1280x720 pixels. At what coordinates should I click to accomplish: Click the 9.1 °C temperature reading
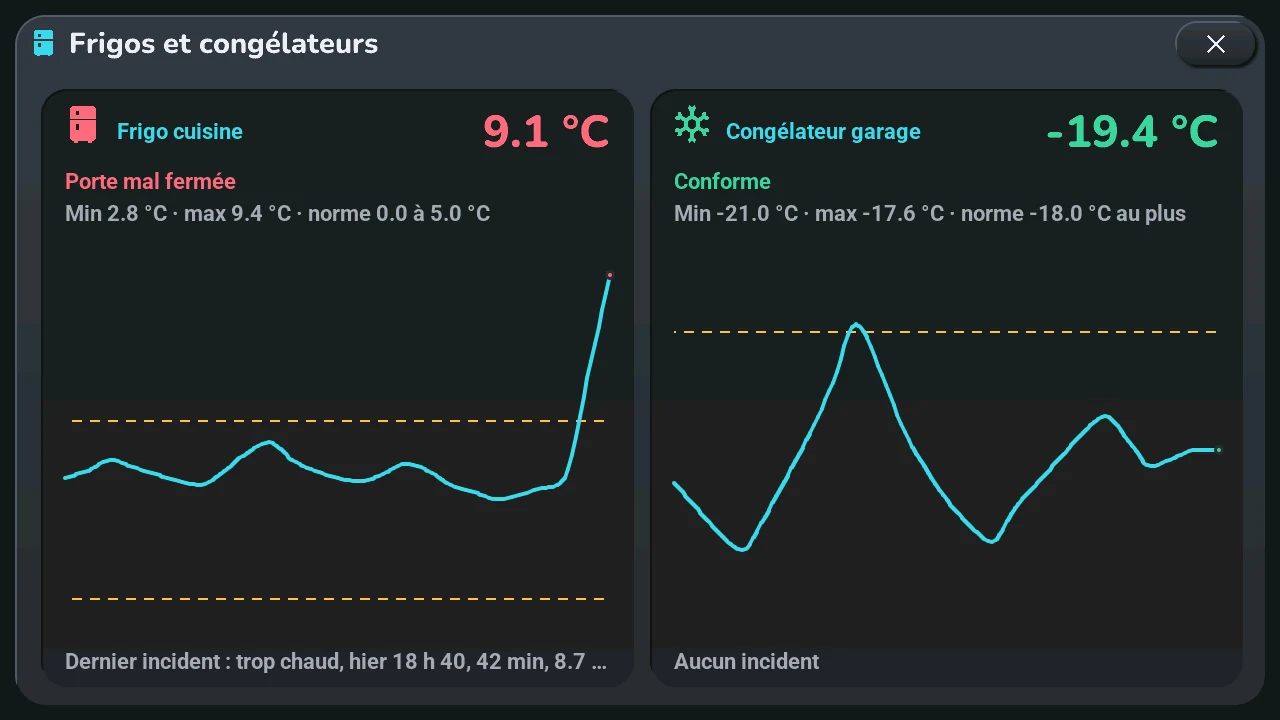click(546, 131)
